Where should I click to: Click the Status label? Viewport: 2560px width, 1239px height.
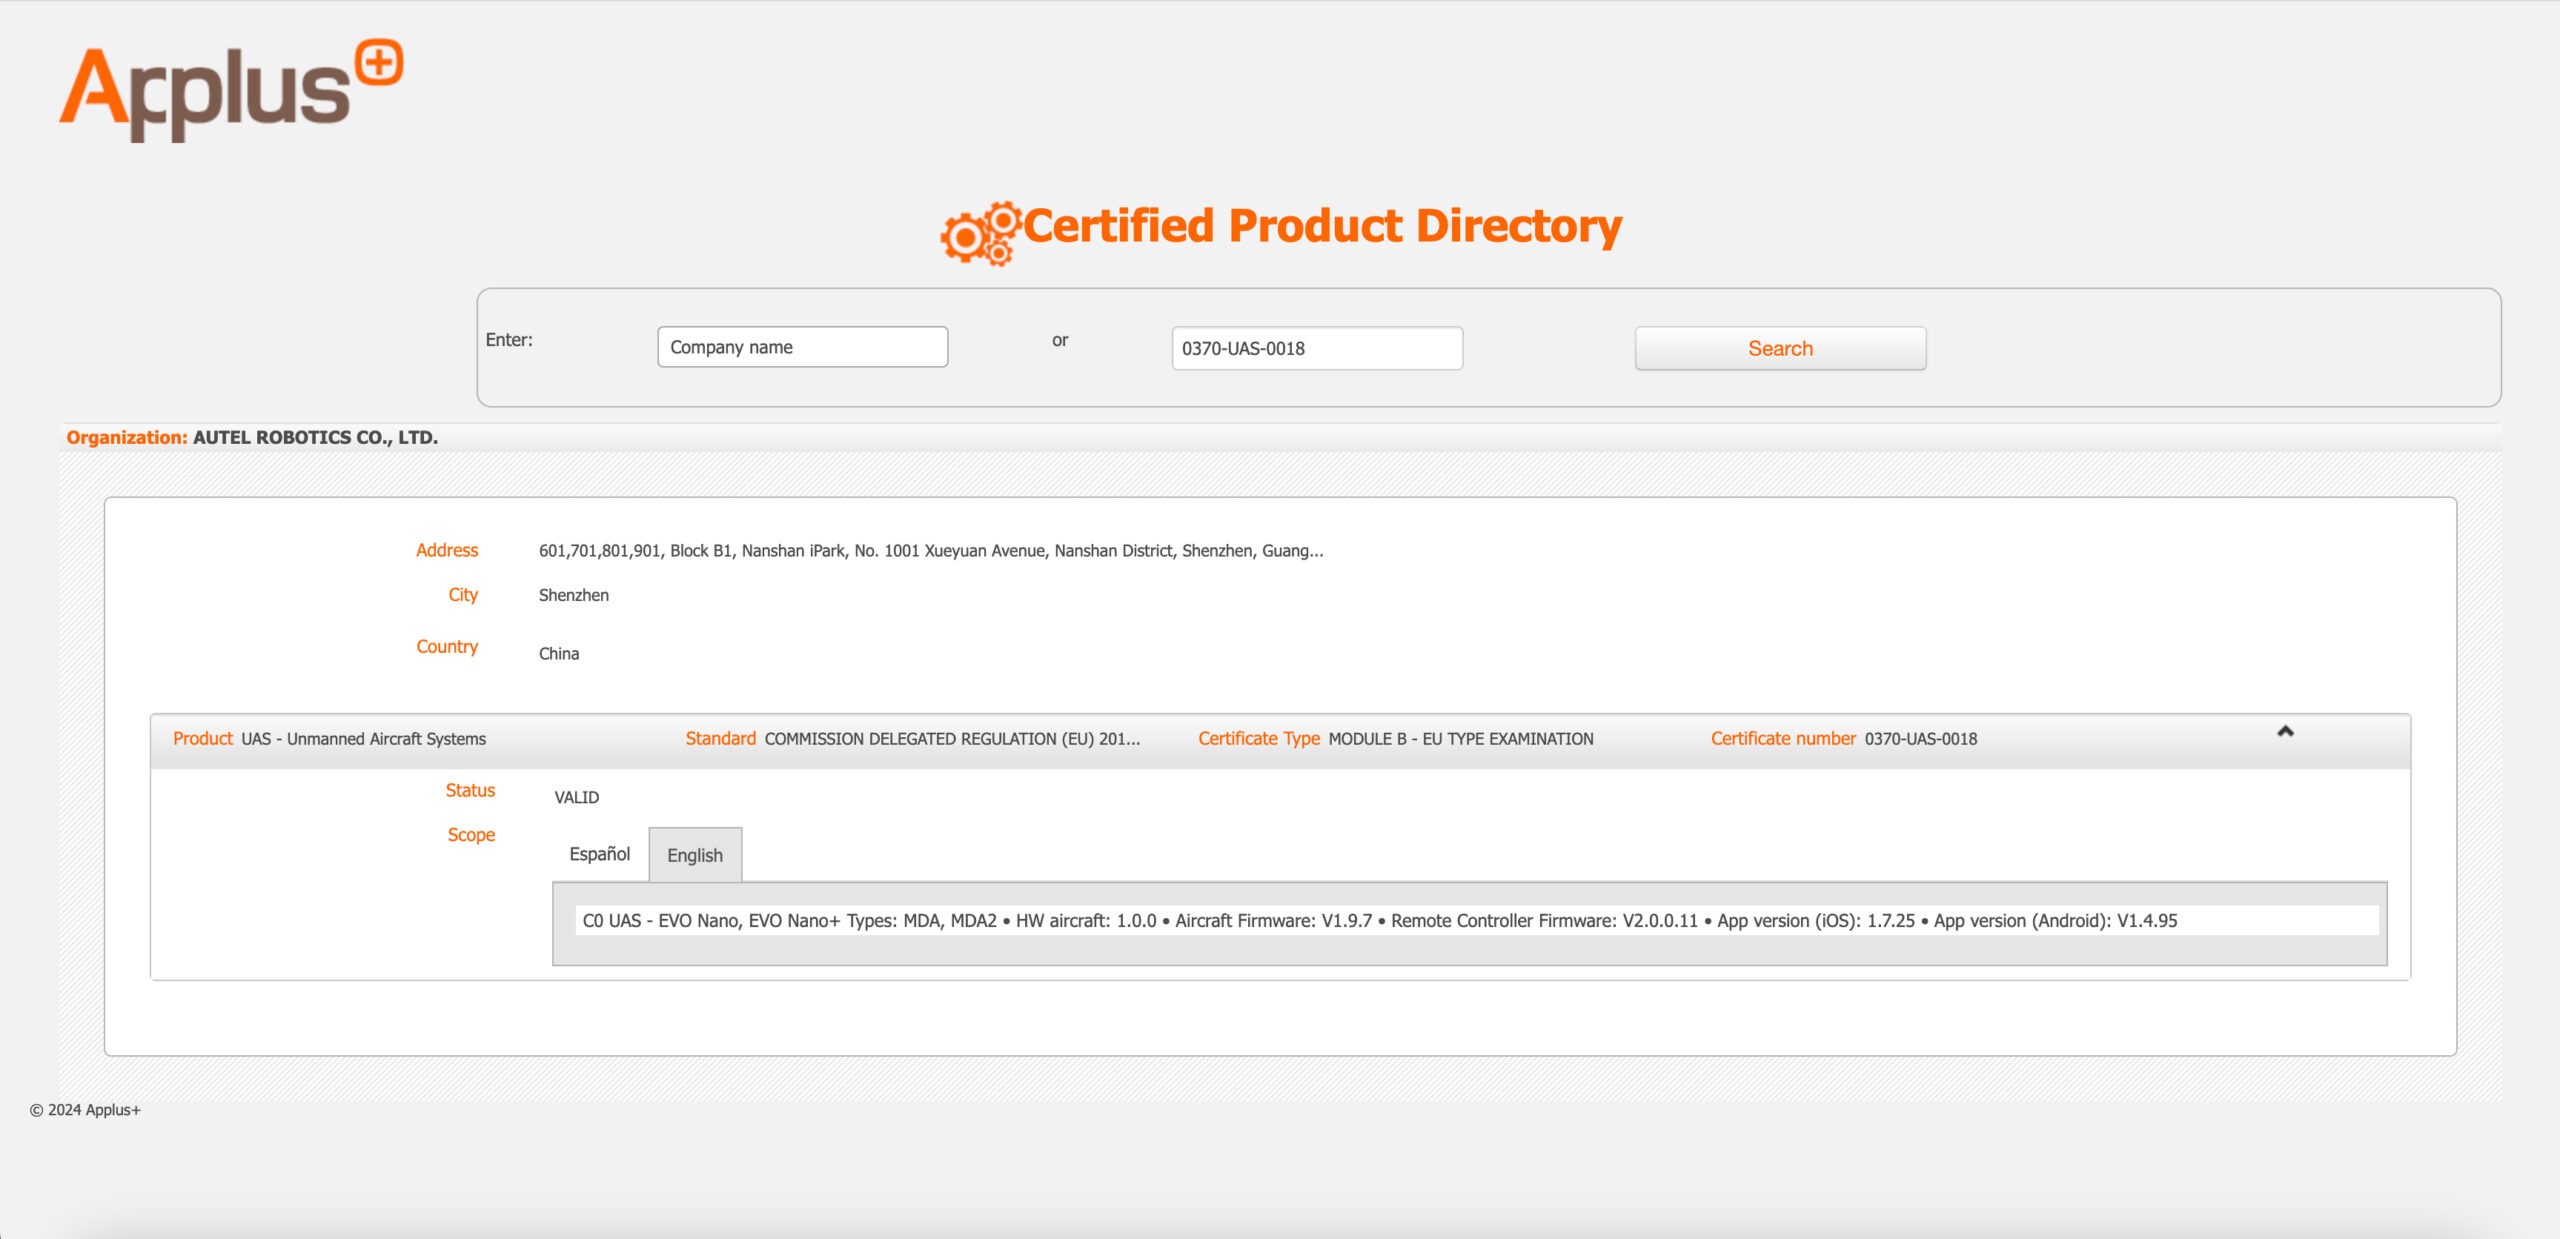(470, 790)
